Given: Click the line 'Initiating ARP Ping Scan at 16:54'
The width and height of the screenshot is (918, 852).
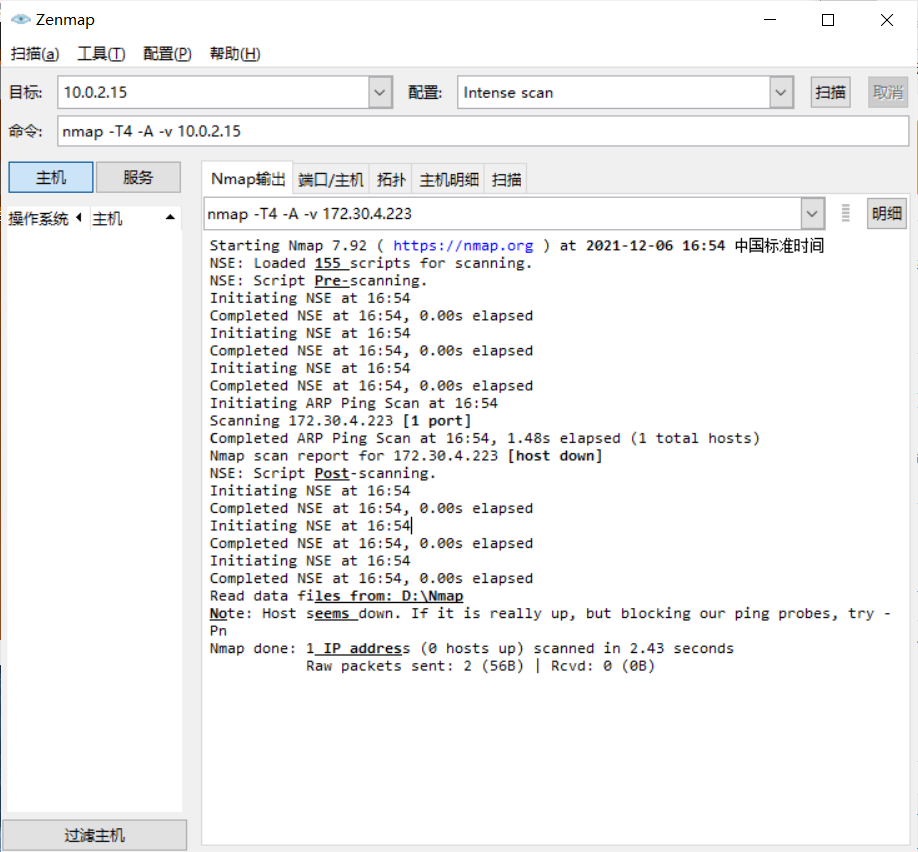Looking at the screenshot, I should click(x=354, y=403).
